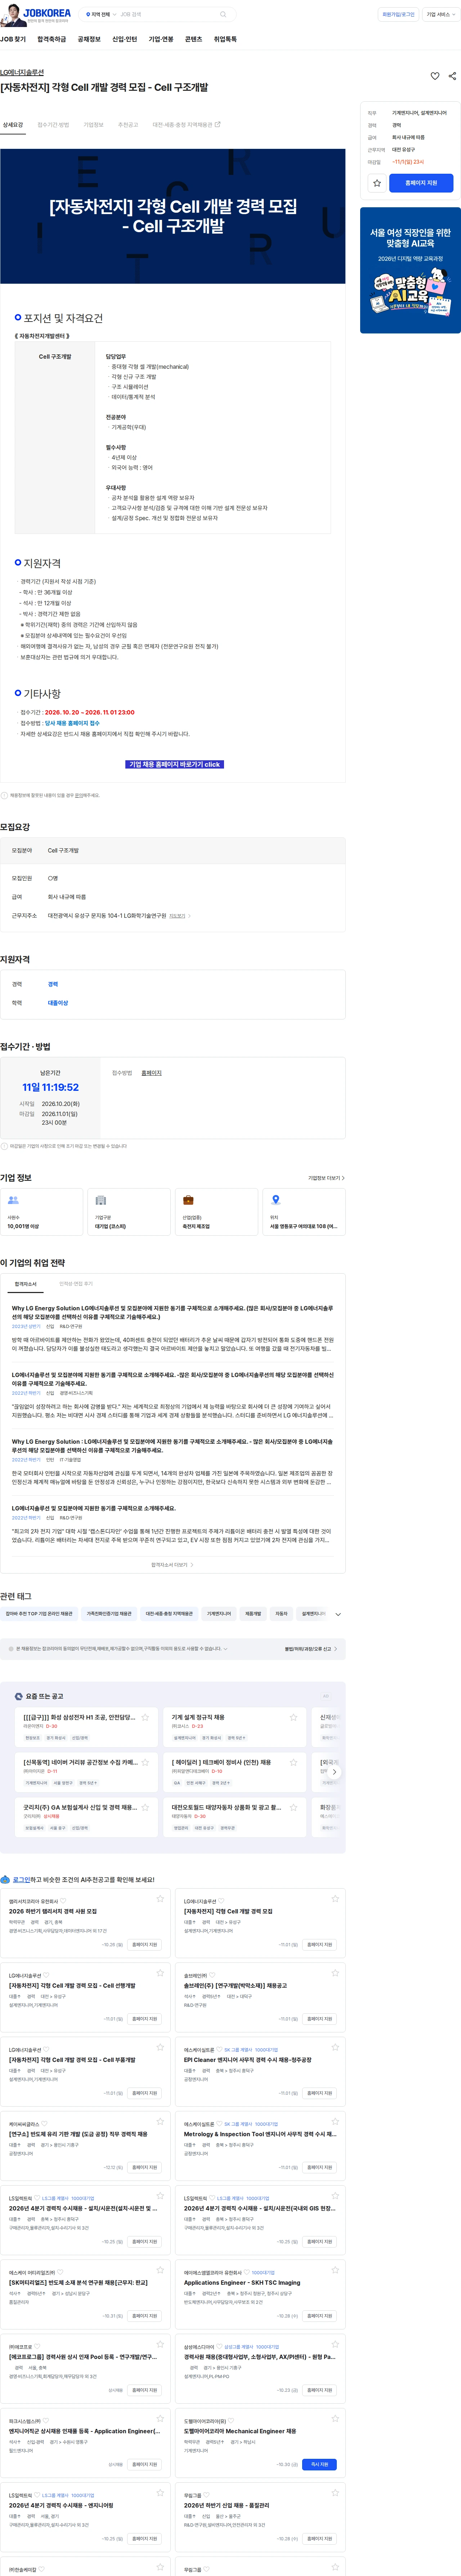Open the 공채정보 menu
This screenshot has width=461, height=2576.
click(x=89, y=39)
